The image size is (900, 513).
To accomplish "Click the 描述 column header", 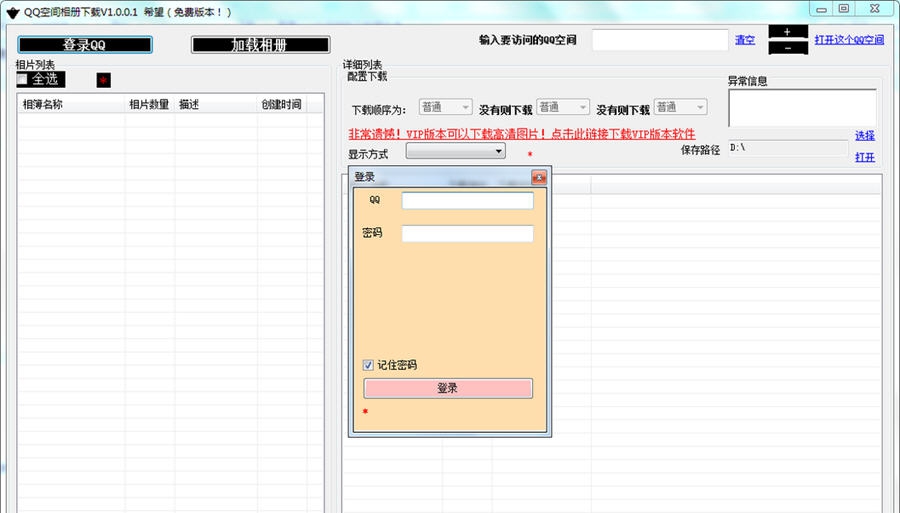I will [215, 104].
